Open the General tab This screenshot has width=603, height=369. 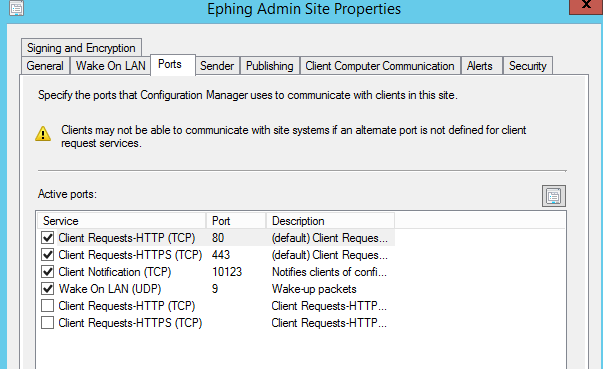(x=45, y=66)
